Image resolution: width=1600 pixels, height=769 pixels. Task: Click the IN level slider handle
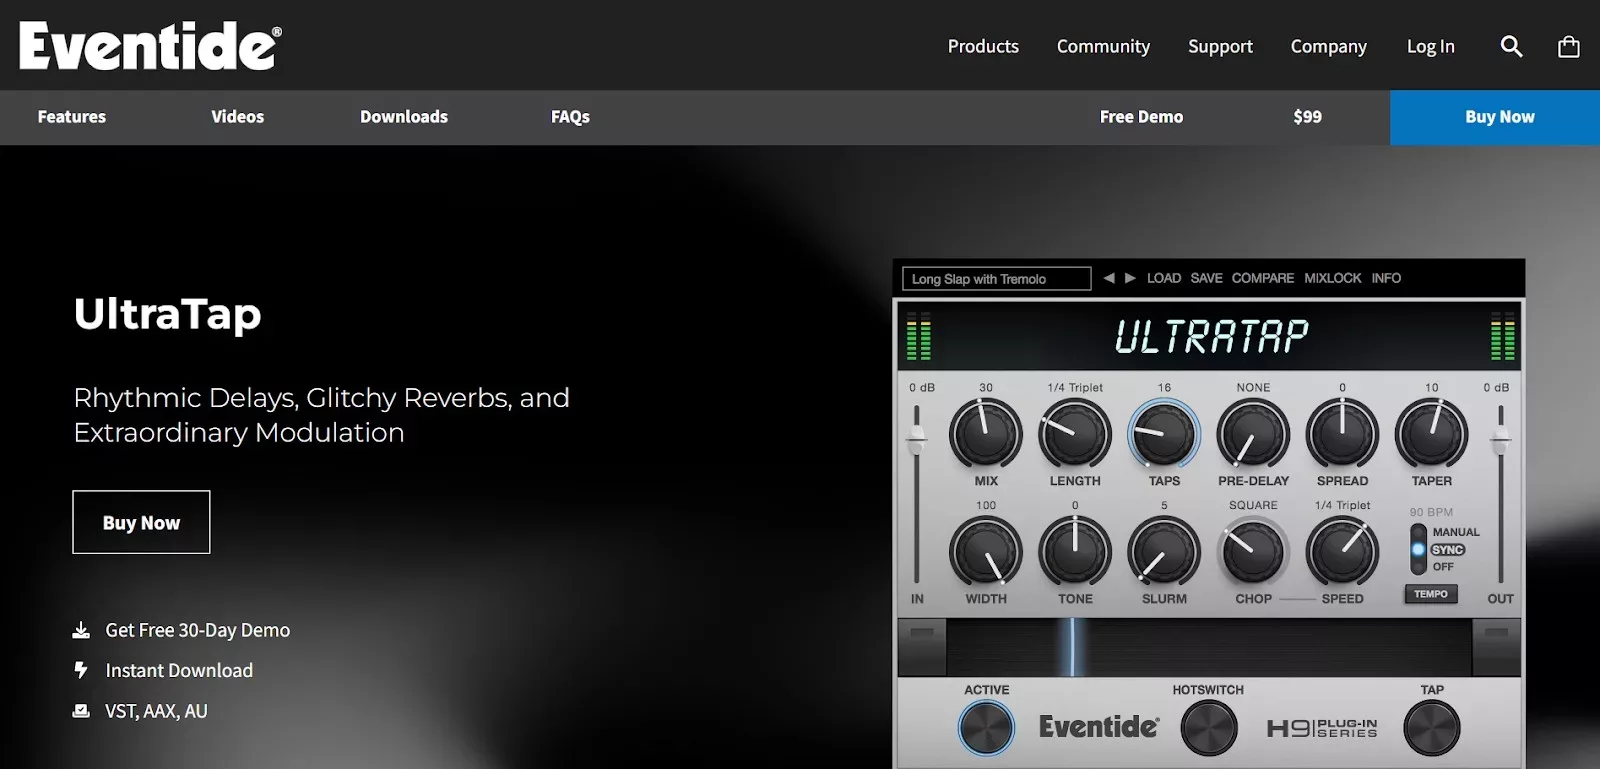click(916, 438)
